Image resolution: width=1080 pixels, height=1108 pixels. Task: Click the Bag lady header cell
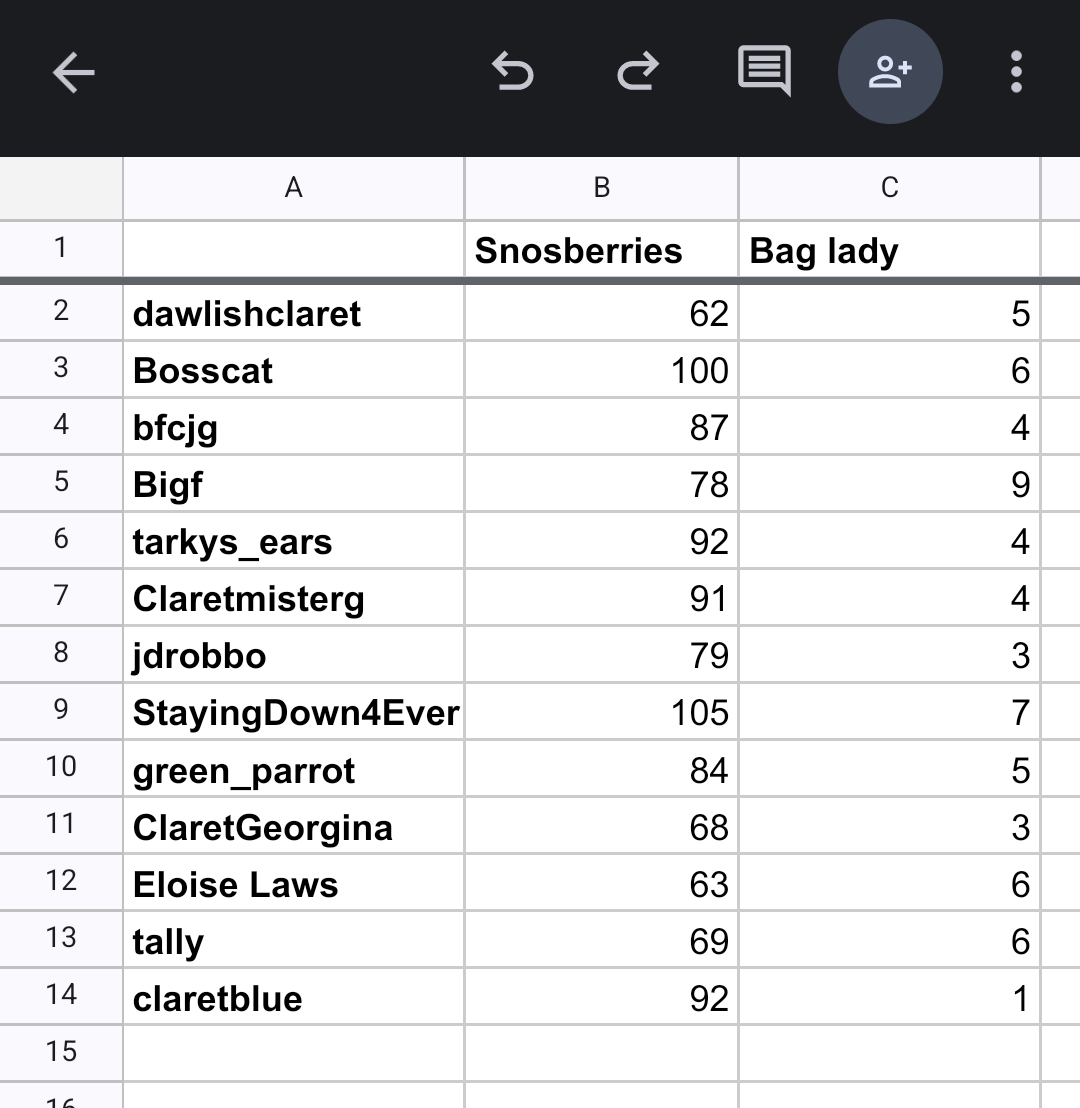coord(889,250)
